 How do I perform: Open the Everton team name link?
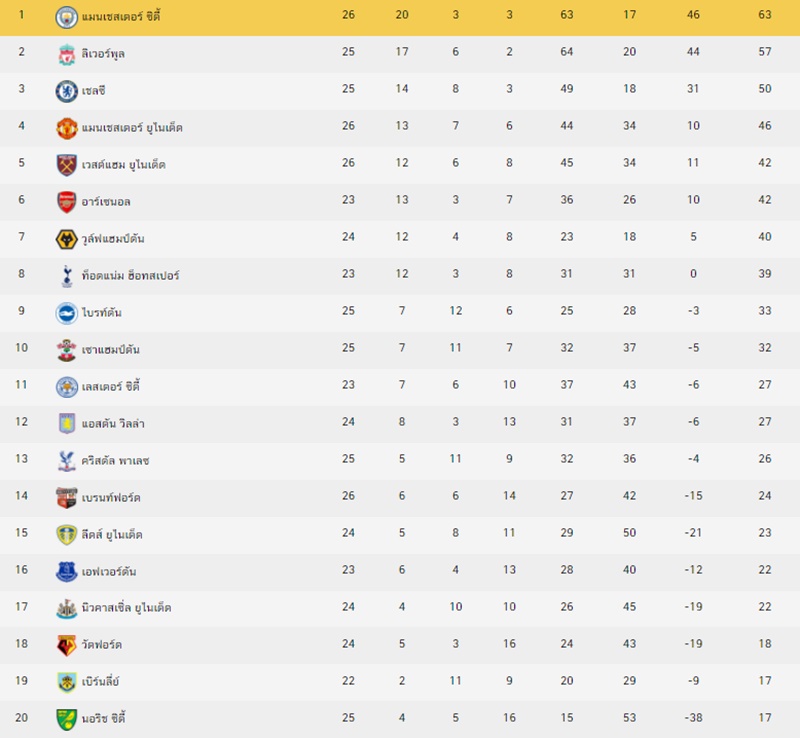coord(109,572)
